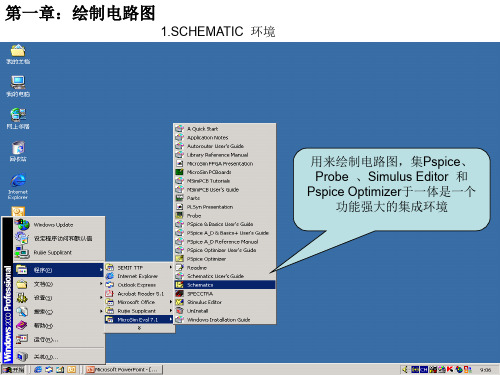
Task: Open the 我的电脑 desktop icon
Action: coord(18,86)
